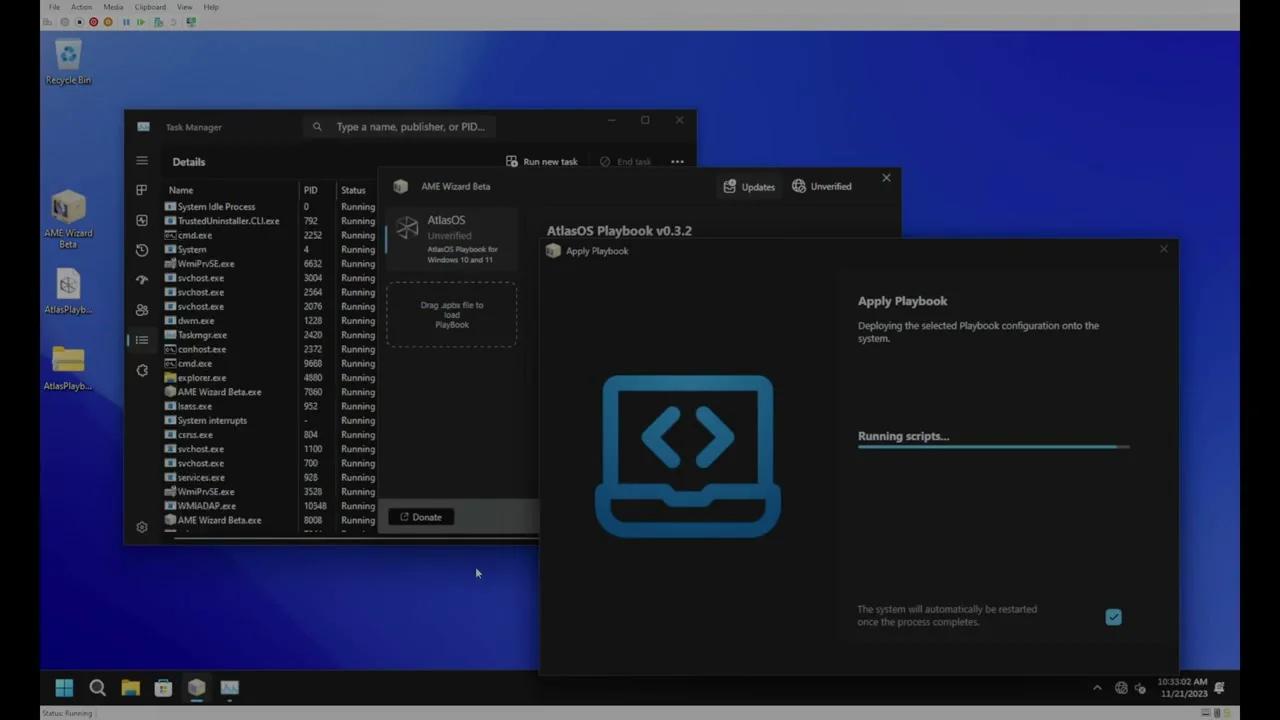Open the Users section of Task Manager
Screen dimensions: 1280x720
click(141, 308)
